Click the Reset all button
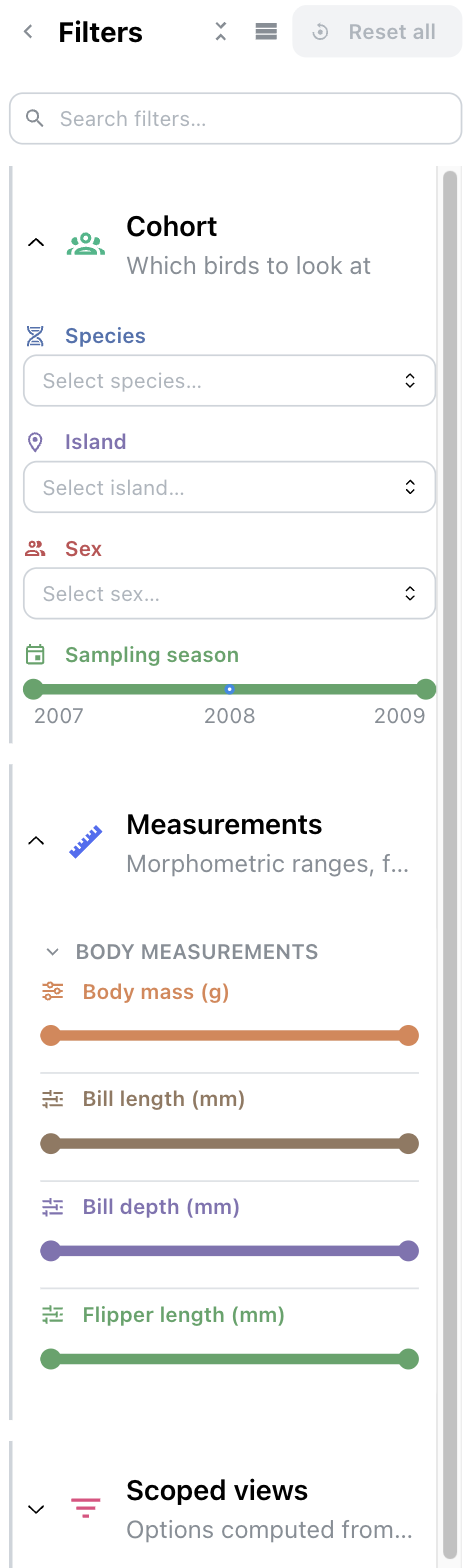The width and height of the screenshot is (471, 1568). [x=377, y=32]
